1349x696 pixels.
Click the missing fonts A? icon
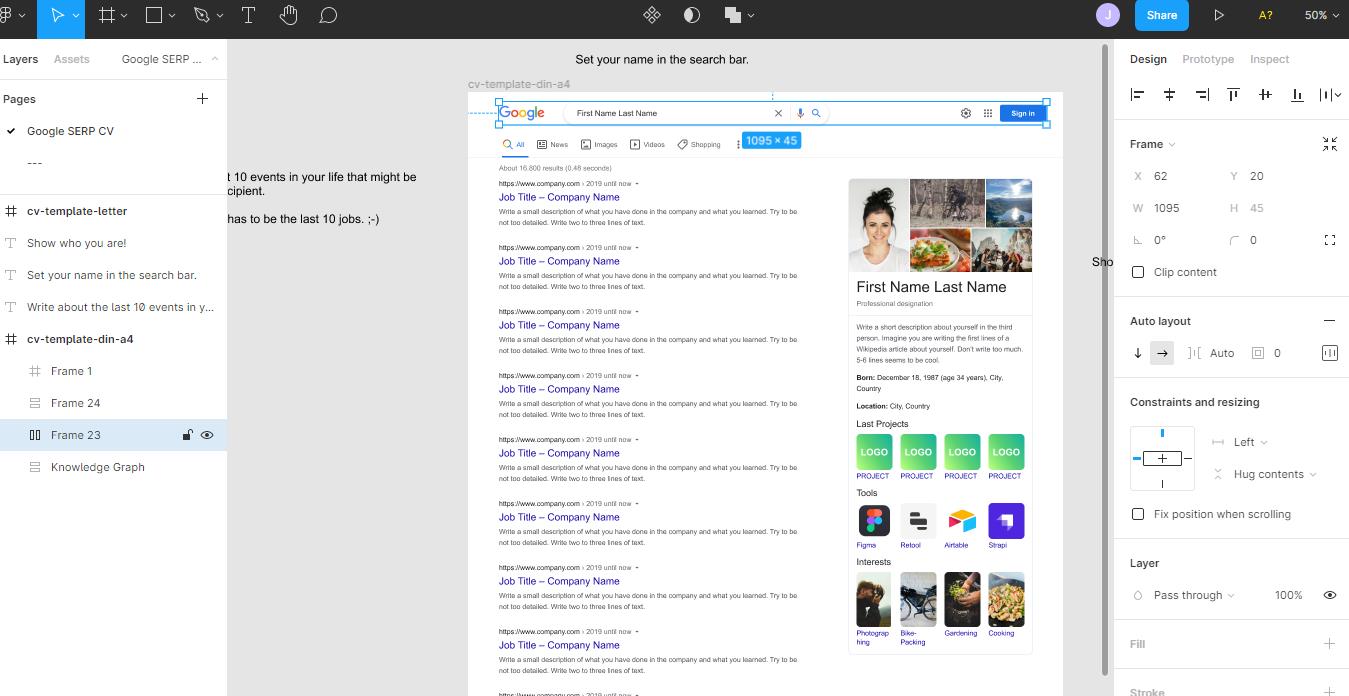[x=1265, y=15]
